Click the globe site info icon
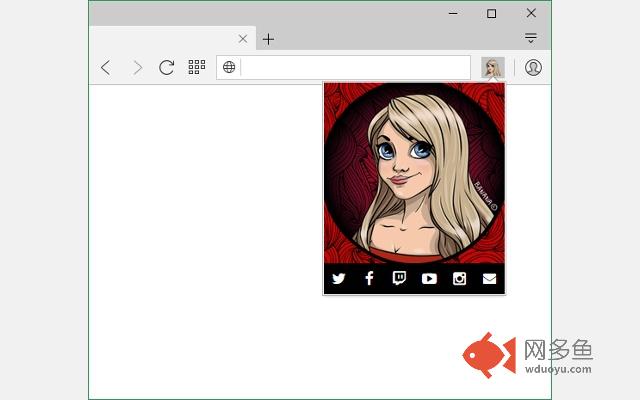This screenshot has height=400, width=640. [229, 67]
